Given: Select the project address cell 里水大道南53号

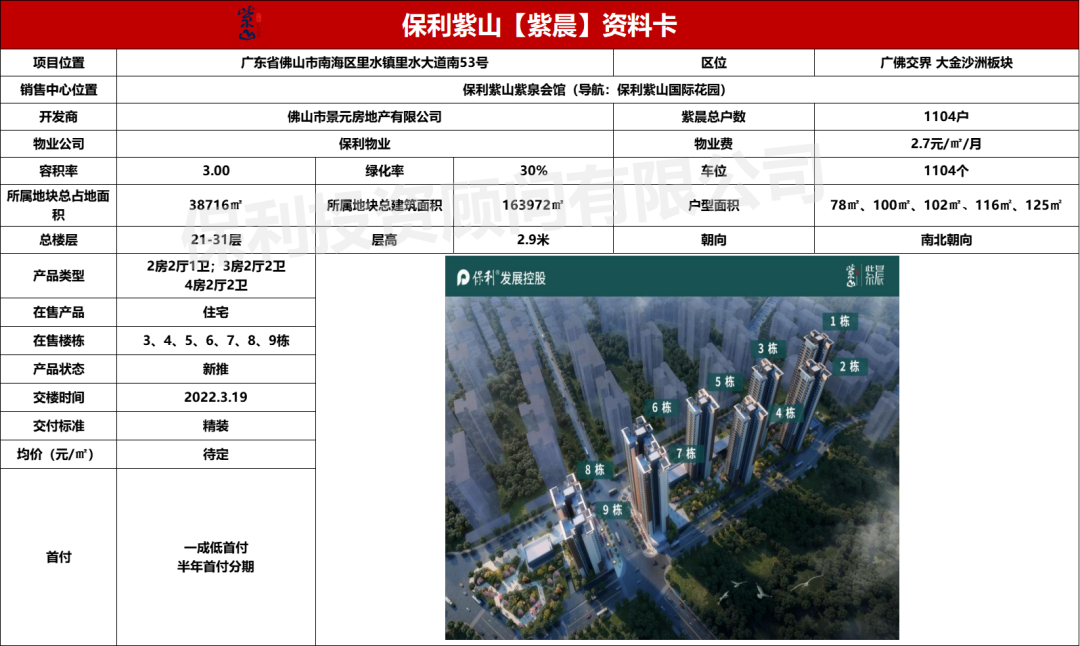Looking at the screenshot, I should (364, 63).
